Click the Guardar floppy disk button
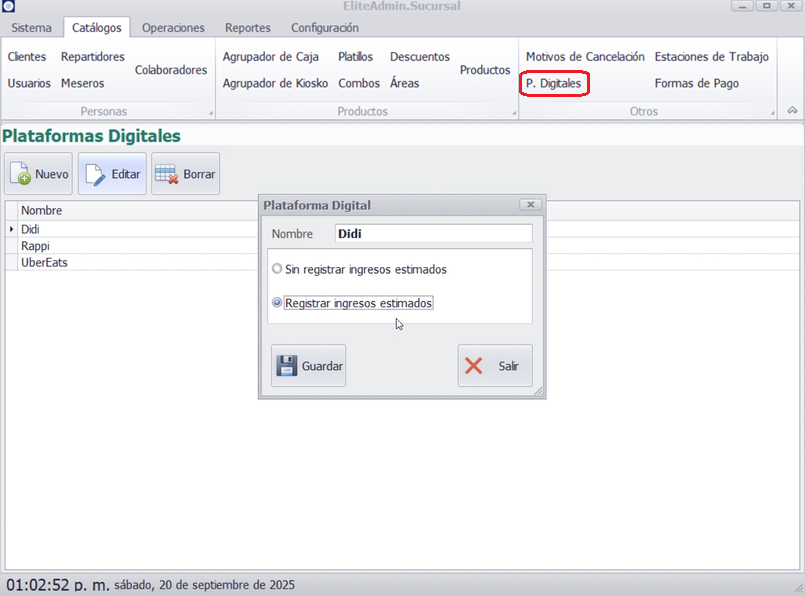This screenshot has height=596, width=805. 308,366
